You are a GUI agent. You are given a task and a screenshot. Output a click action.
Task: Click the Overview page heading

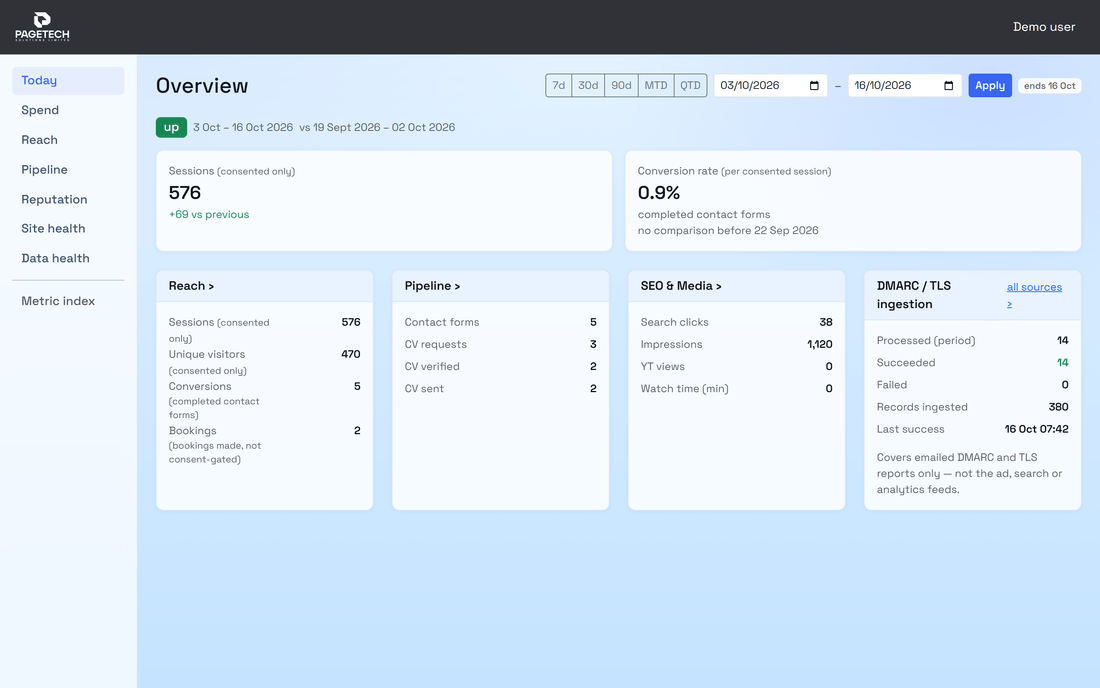click(x=202, y=86)
